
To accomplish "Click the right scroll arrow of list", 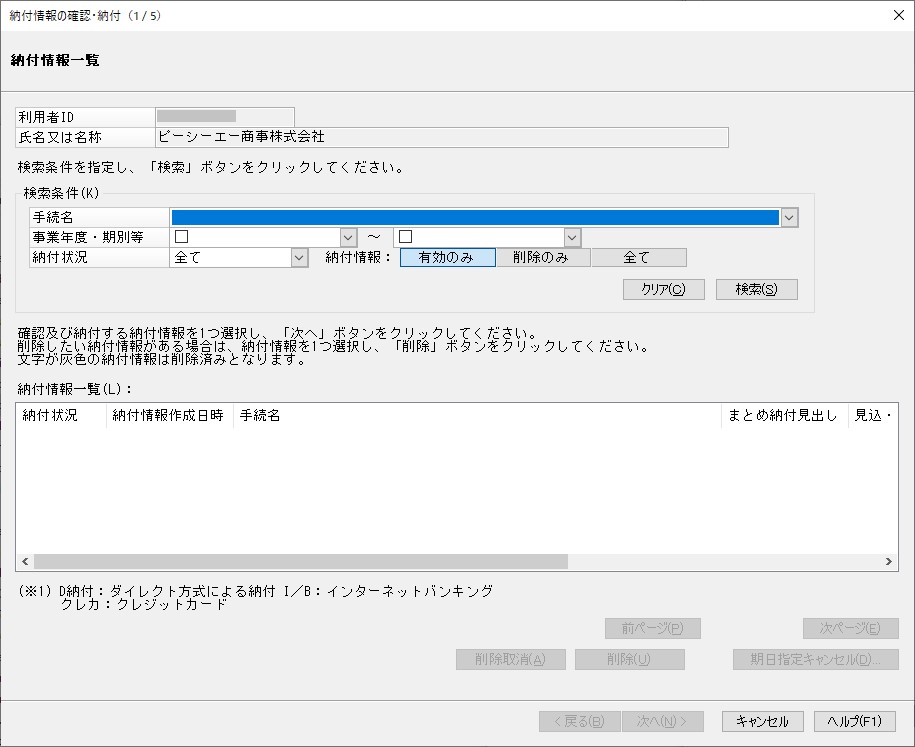I will click(888, 561).
